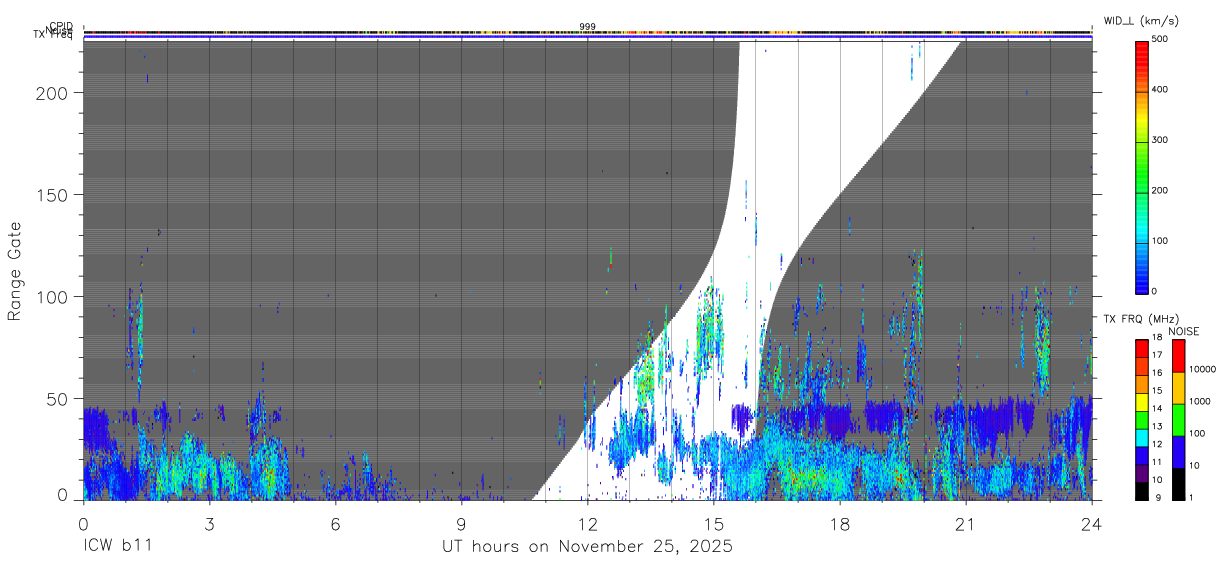Click the 1 tick on NOISE legend
Image resolution: width=1228 pixels, height=567 pixels.
pyautogui.click(x=1193, y=497)
